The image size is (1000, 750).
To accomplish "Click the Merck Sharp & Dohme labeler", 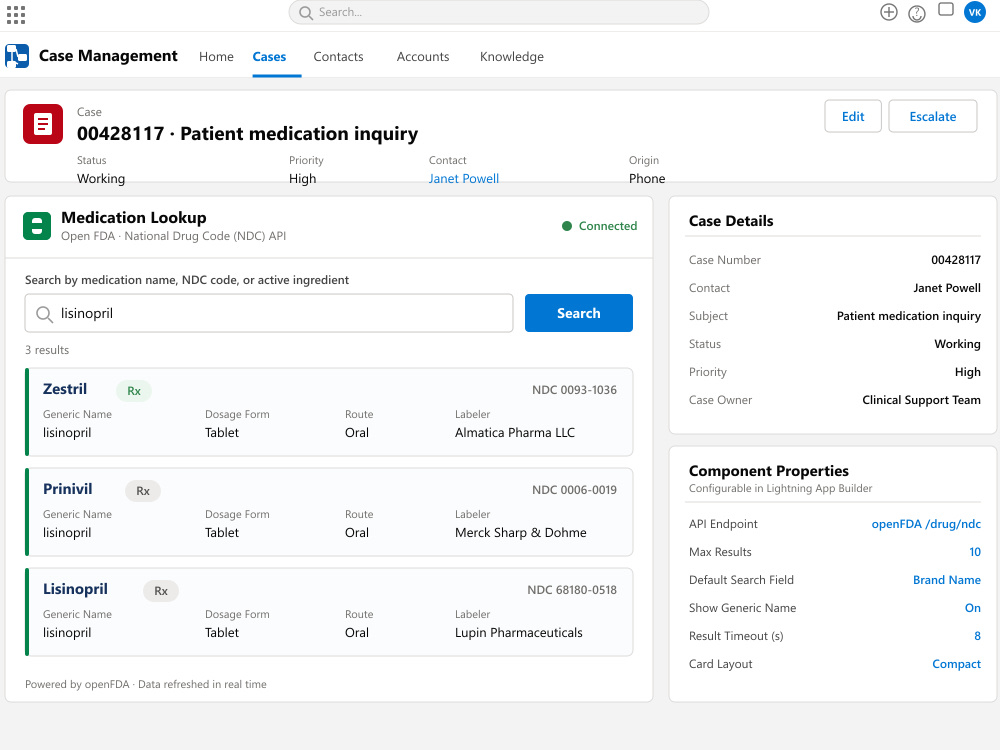I will [x=520, y=533].
